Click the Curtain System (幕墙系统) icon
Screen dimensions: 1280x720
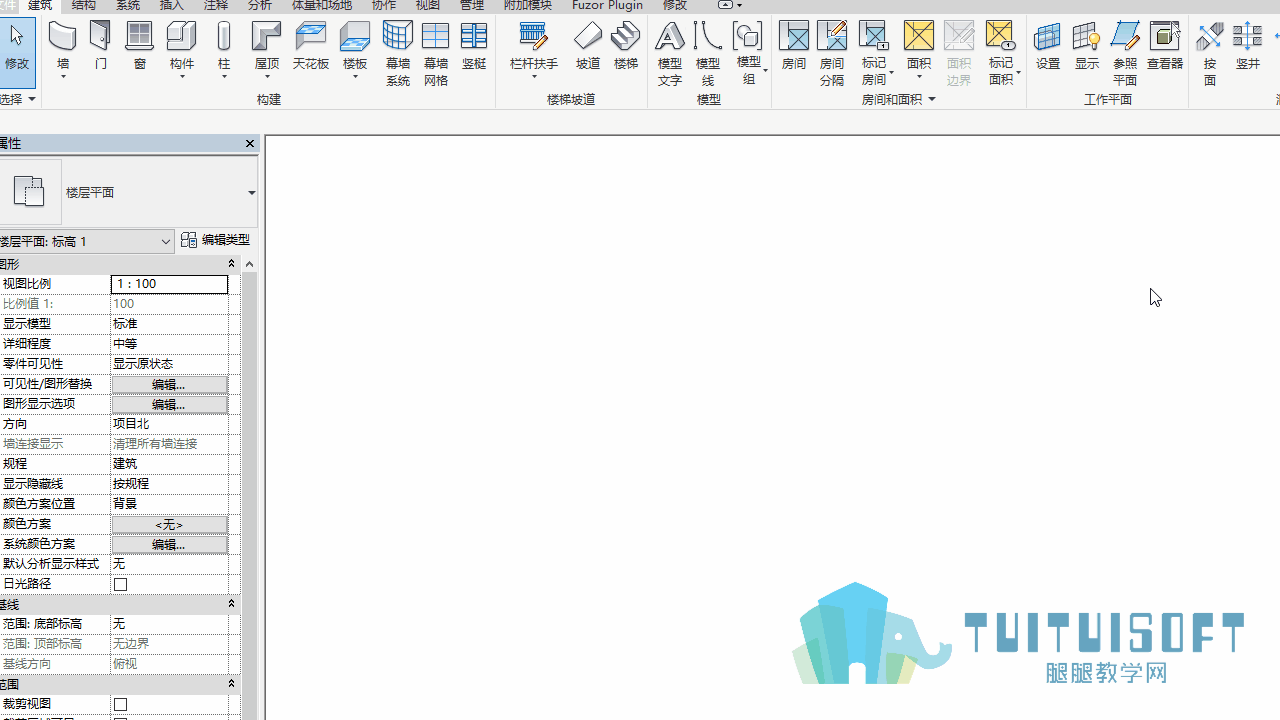pos(398,53)
